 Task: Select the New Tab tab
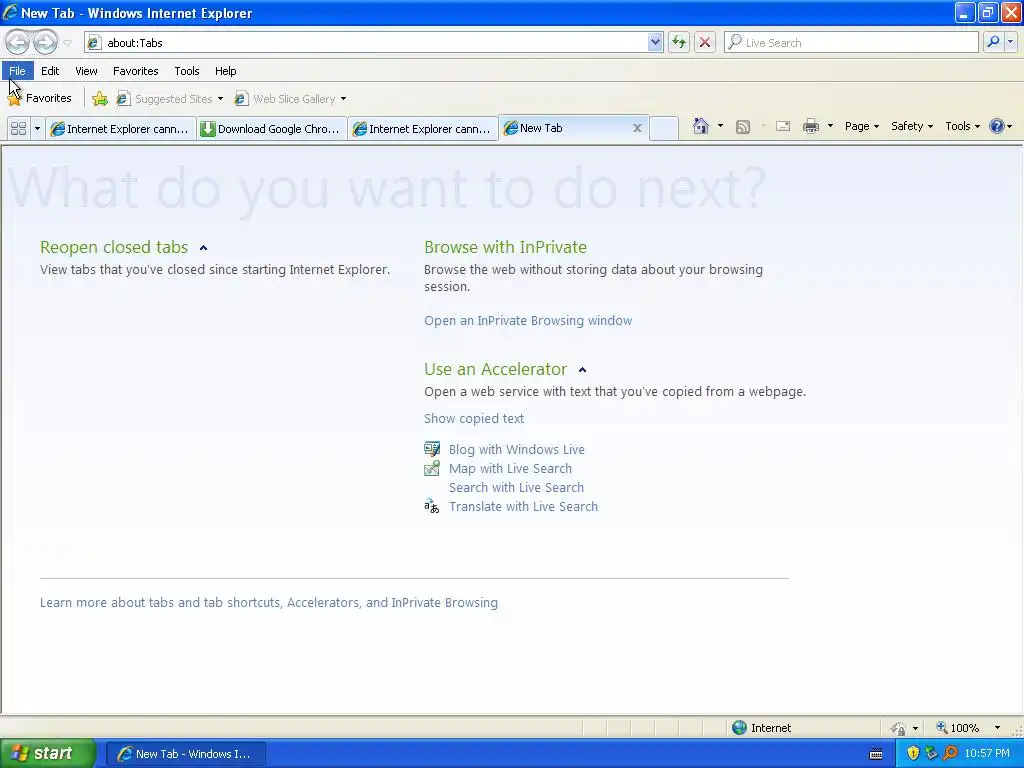point(566,128)
